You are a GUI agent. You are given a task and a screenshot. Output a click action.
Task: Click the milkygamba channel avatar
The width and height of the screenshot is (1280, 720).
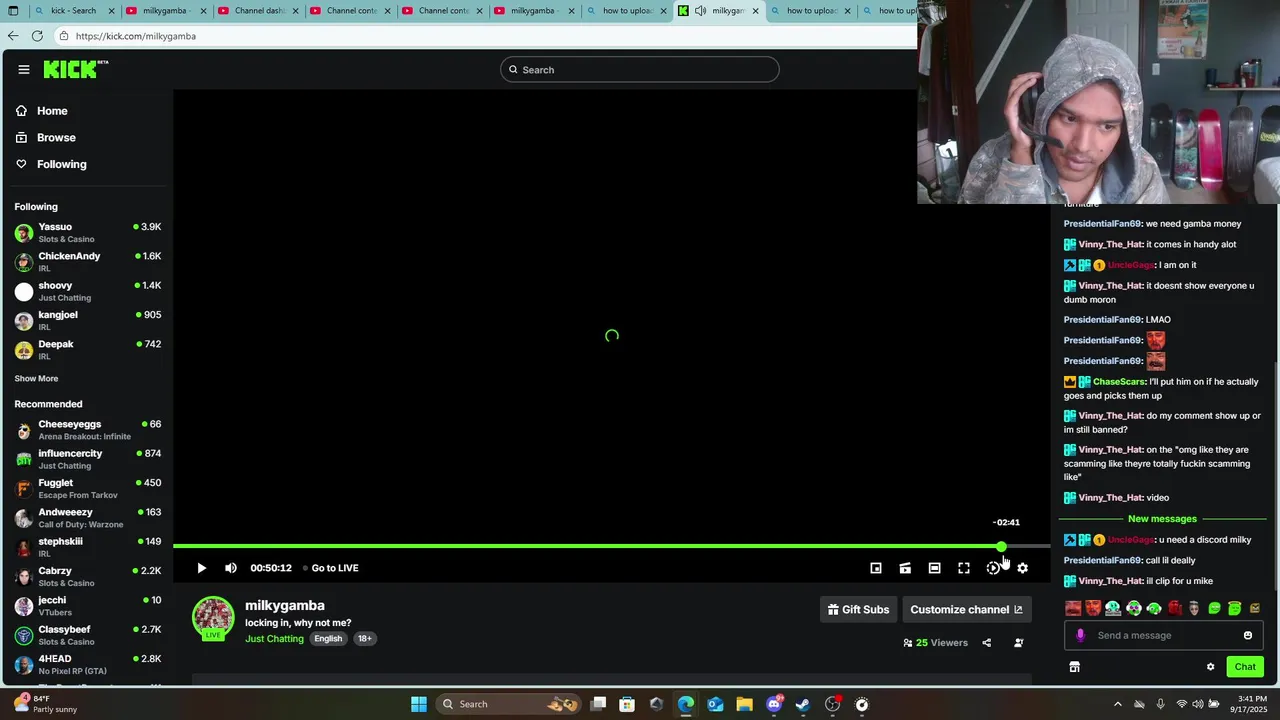pos(213,618)
